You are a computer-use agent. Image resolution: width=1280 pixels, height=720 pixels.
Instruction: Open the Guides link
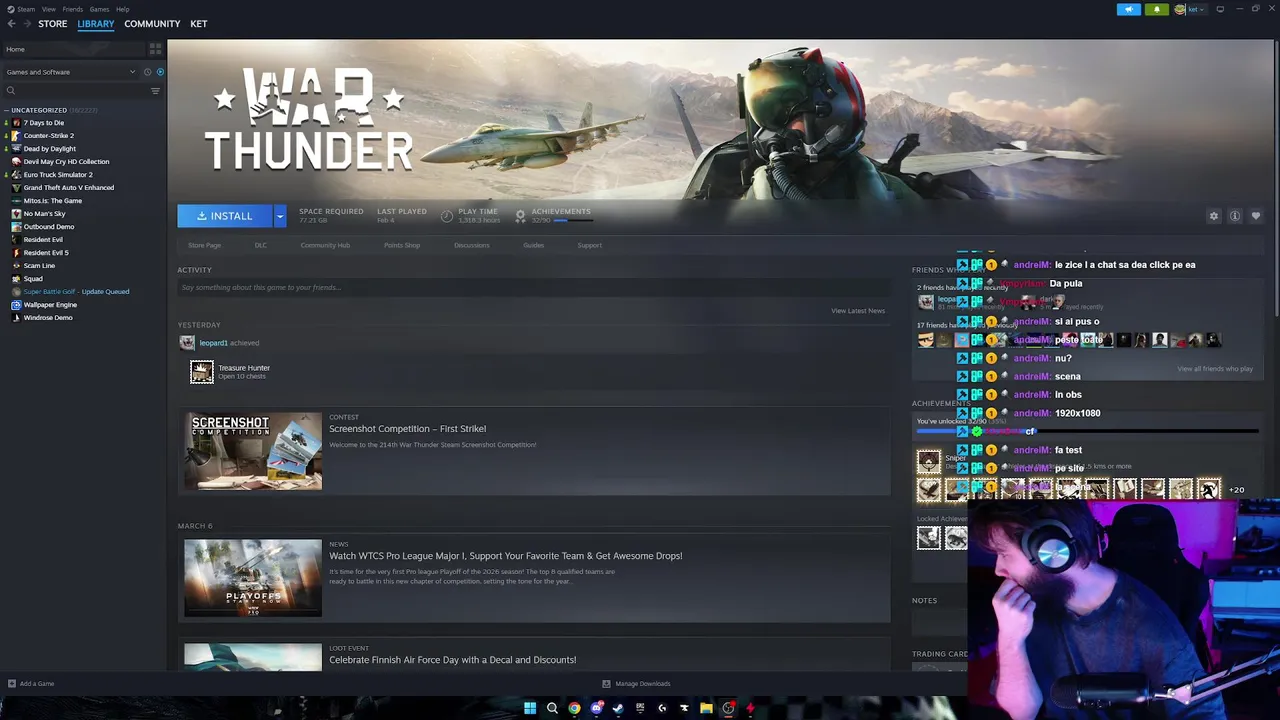pos(533,245)
